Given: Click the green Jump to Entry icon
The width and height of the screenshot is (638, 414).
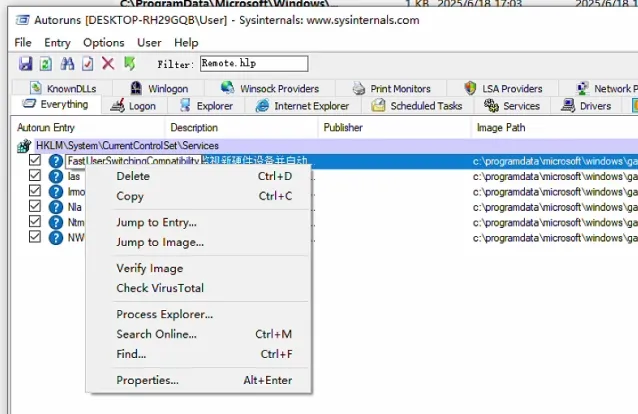Looking at the screenshot, I should pos(129,64).
